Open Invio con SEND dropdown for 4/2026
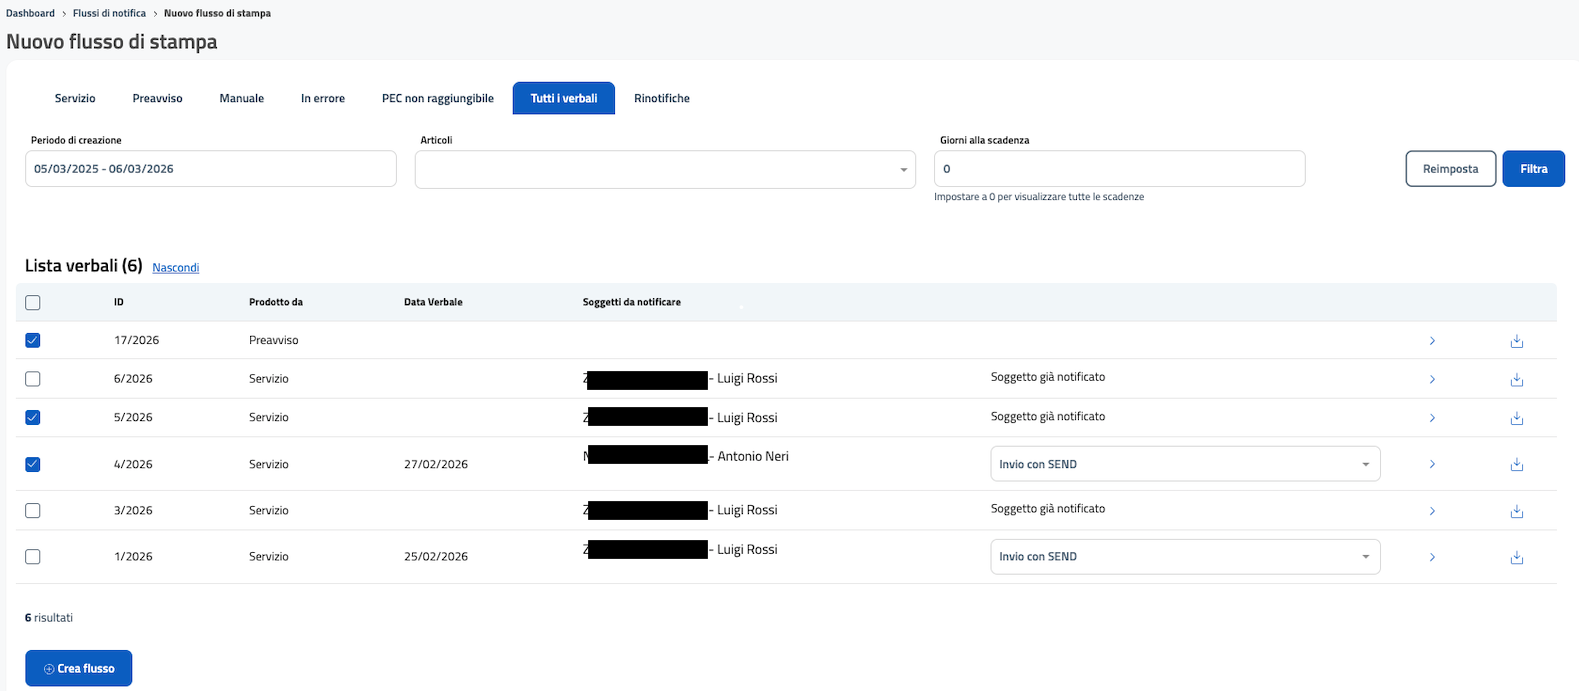 pyautogui.click(x=1184, y=464)
